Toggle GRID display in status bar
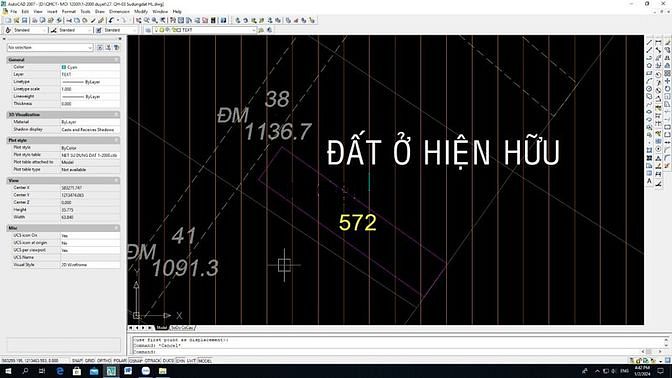The image size is (672, 378). [90, 361]
